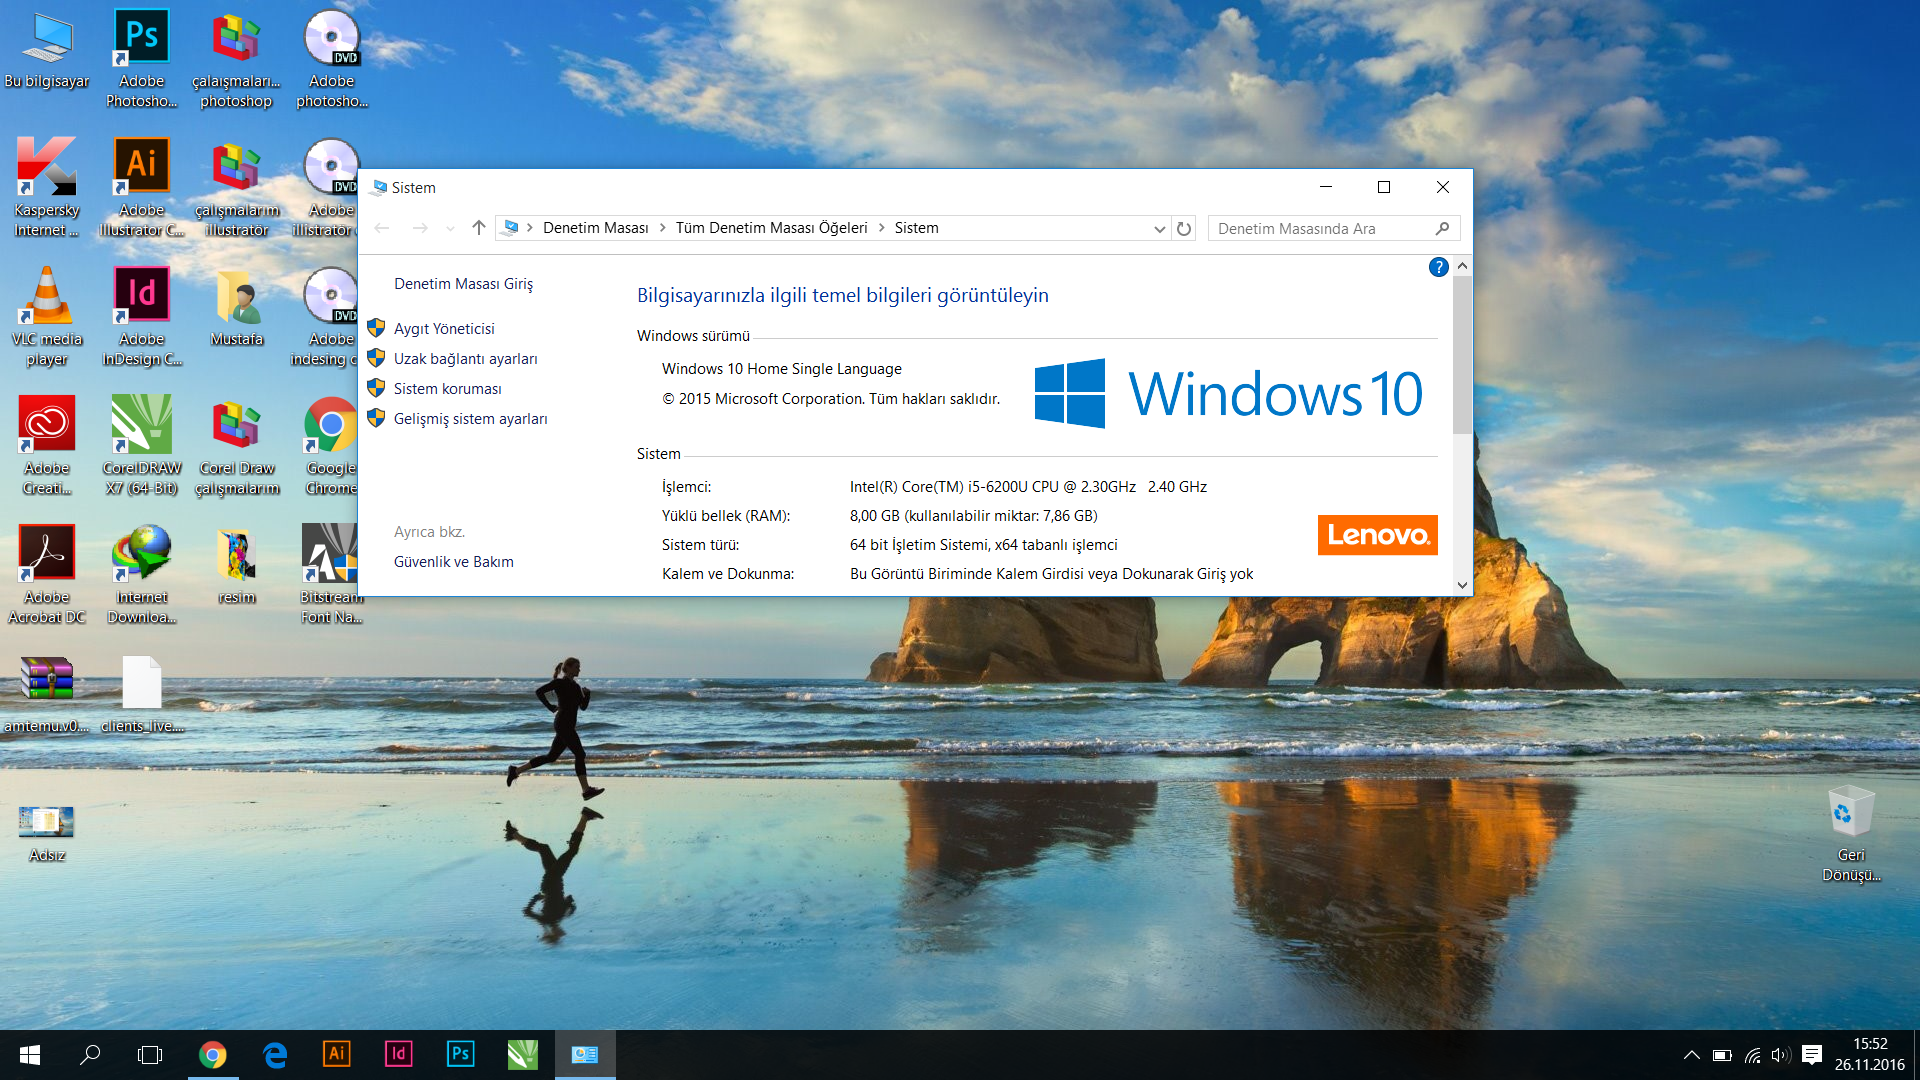Open Microsoft Edge from the taskbar
This screenshot has width=1920, height=1080.
[274, 1055]
